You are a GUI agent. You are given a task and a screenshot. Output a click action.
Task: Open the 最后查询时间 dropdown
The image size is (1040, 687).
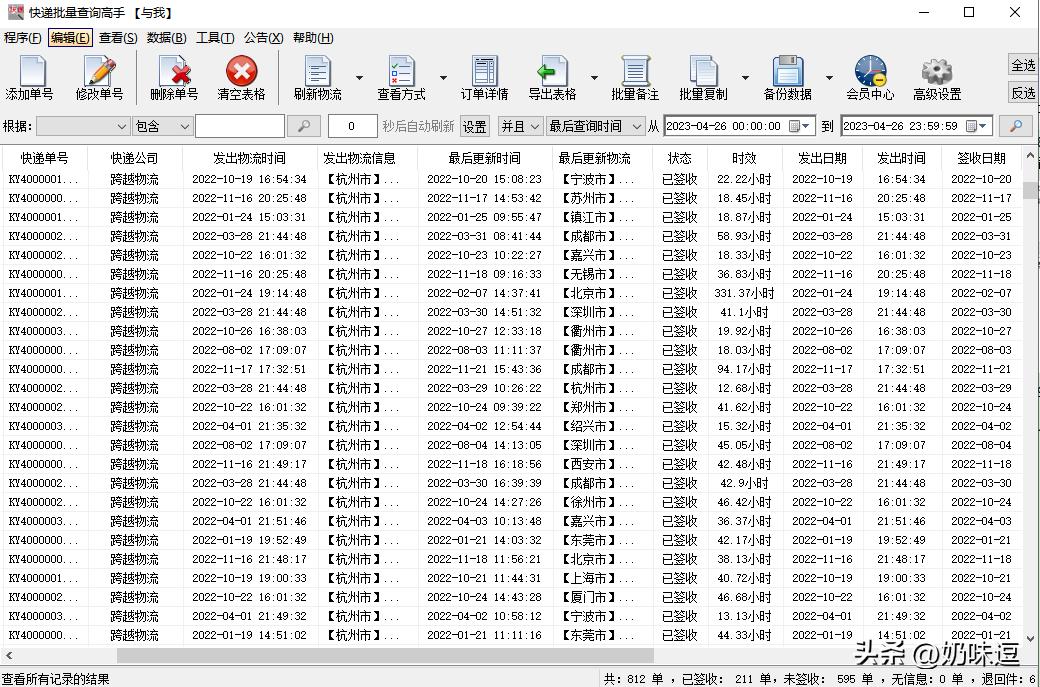click(595, 126)
